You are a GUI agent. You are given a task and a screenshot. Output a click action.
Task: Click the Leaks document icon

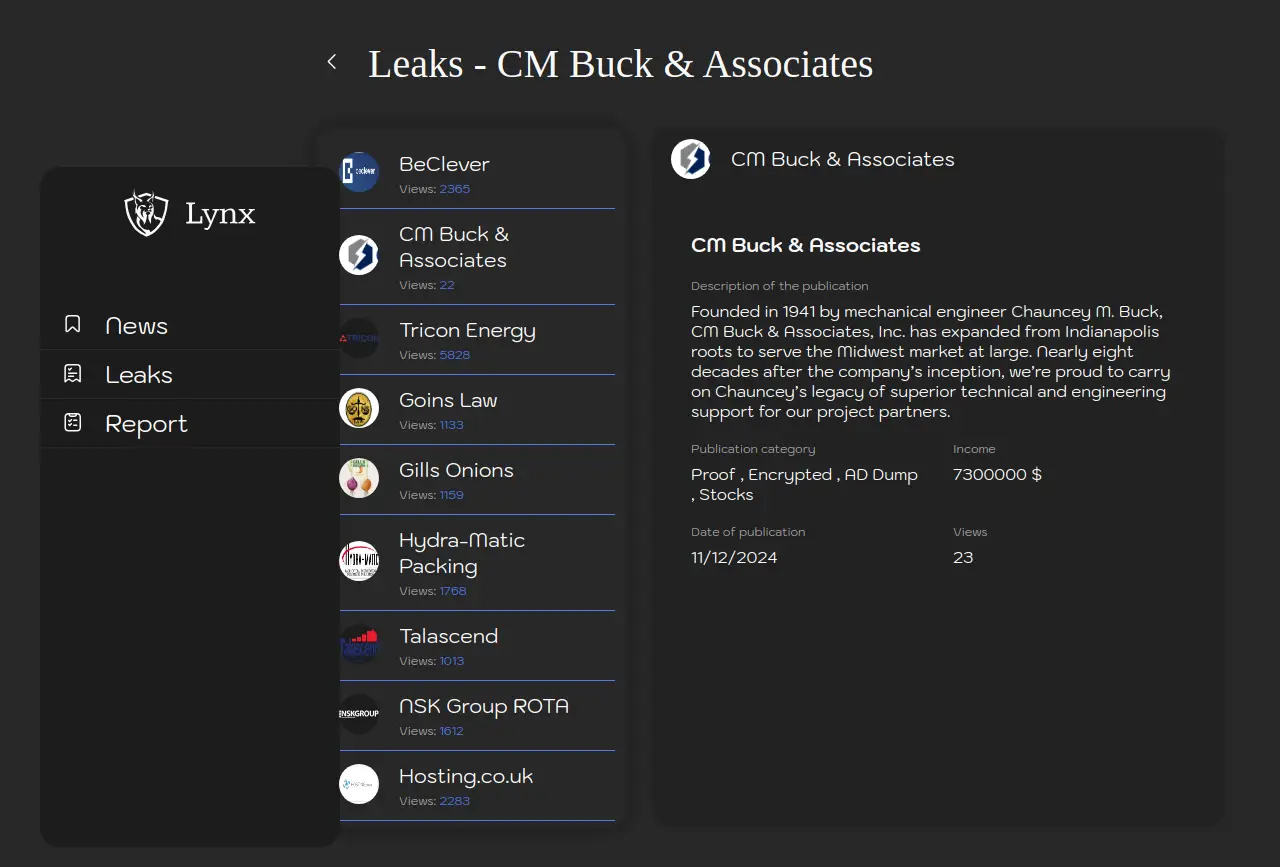click(x=72, y=374)
